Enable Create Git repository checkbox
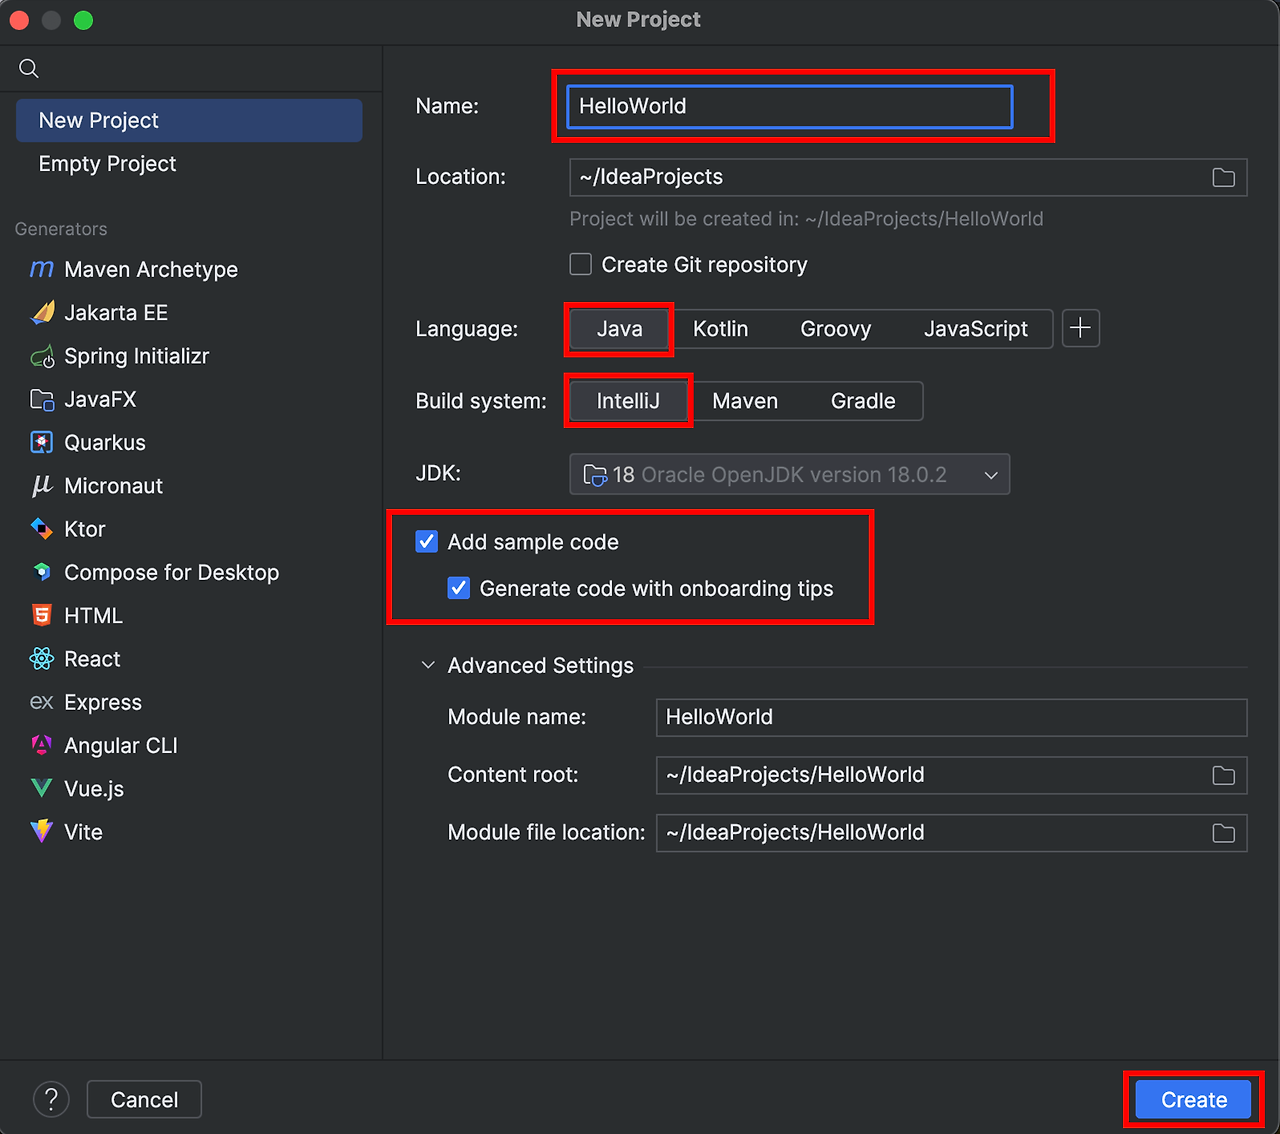 [581, 264]
